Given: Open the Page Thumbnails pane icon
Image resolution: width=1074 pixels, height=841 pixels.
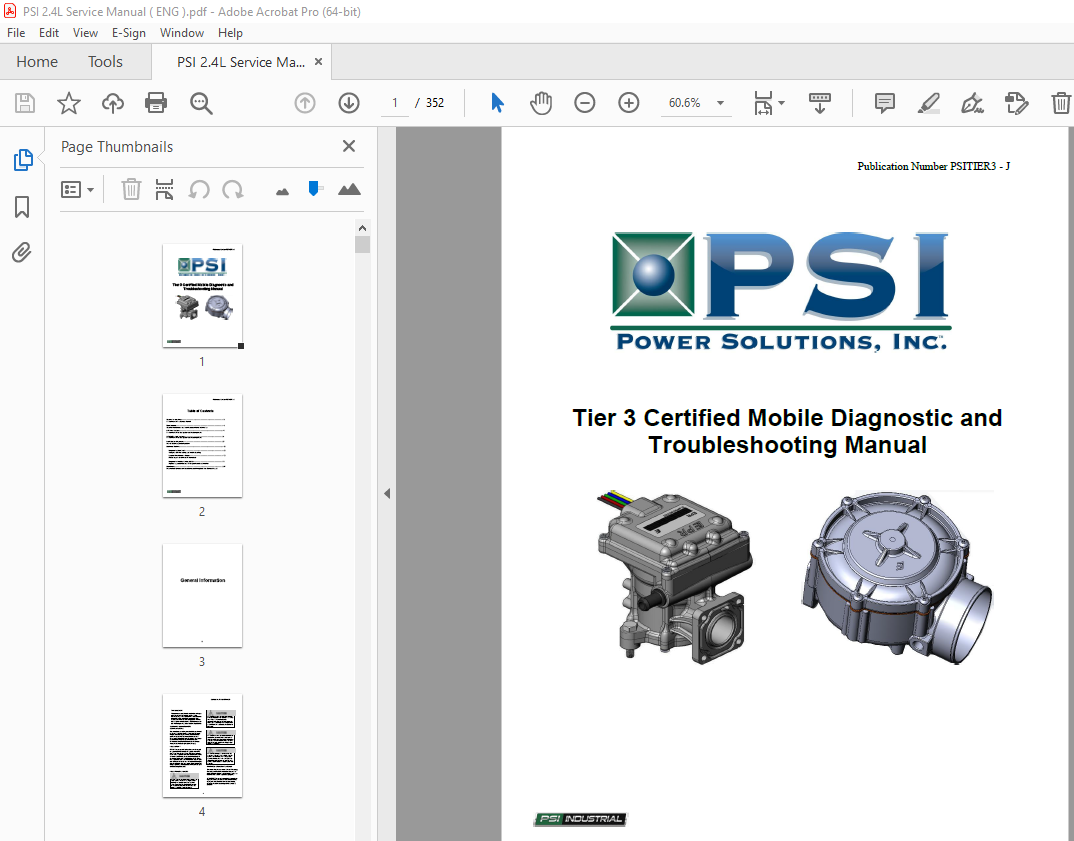Looking at the screenshot, I should click(23, 160).
